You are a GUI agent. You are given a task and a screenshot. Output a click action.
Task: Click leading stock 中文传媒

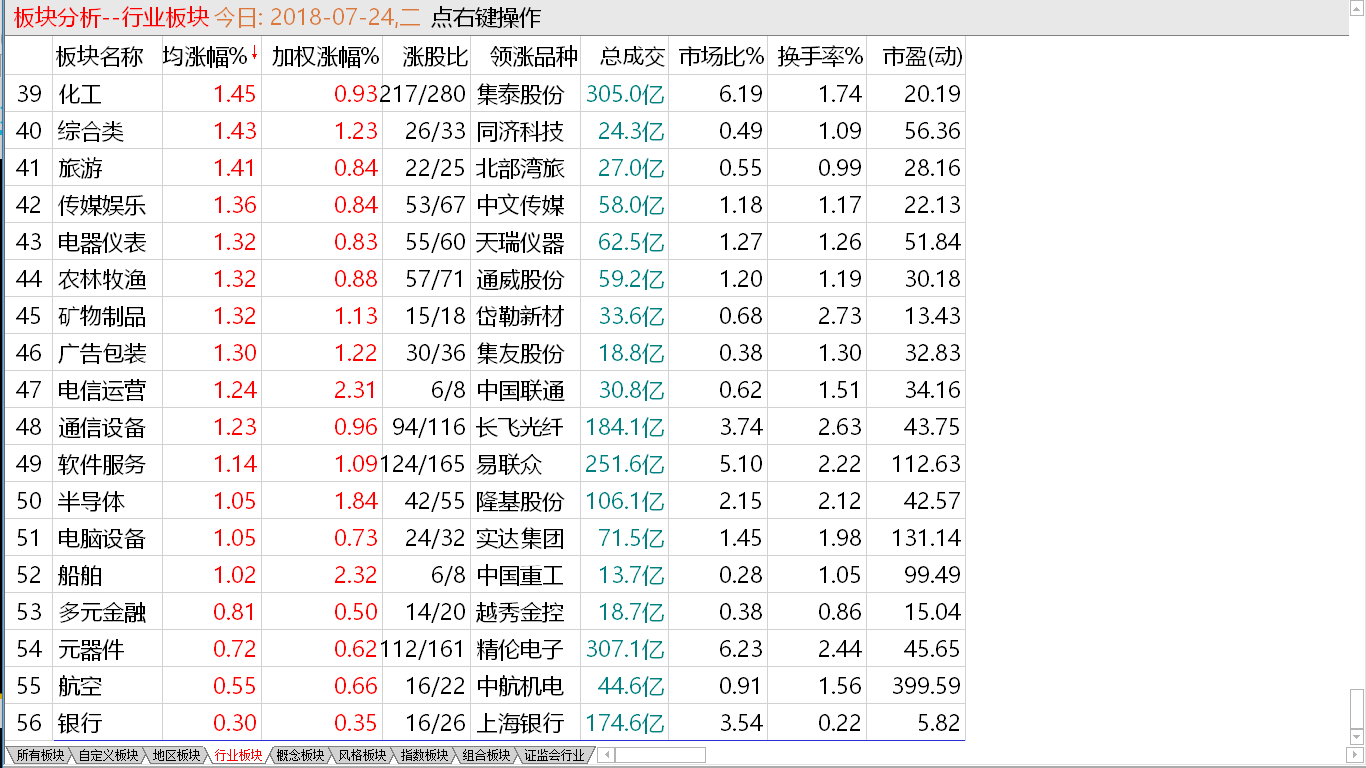click(x=521, y=205)
